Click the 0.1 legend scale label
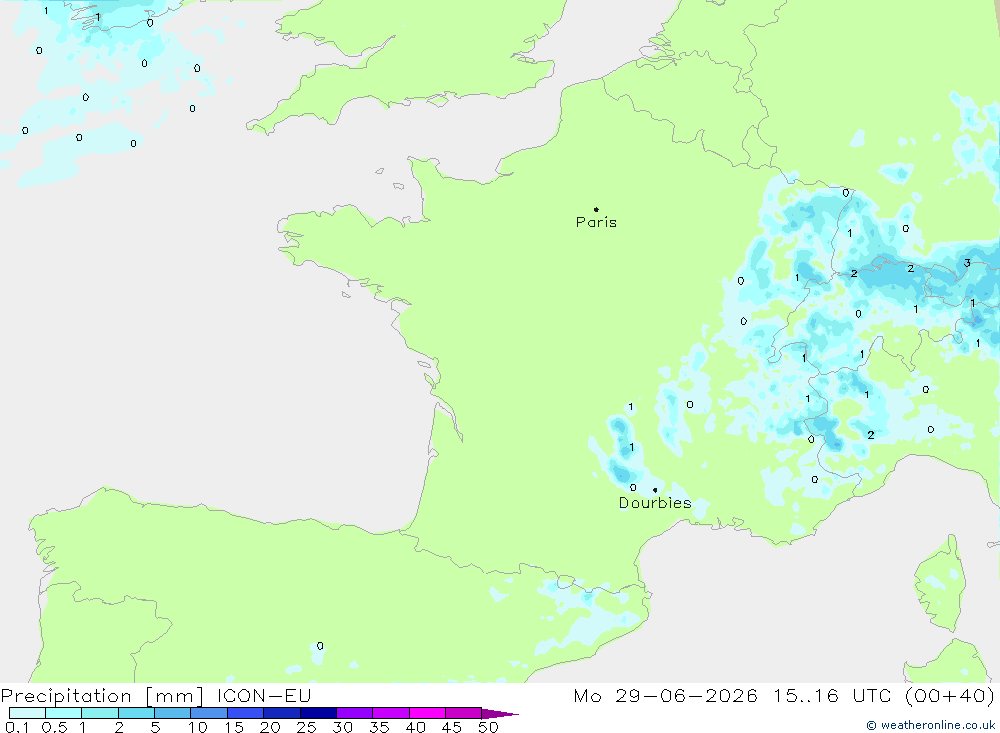The width and height of the screenshot is (1000, 733). [17, 727]
